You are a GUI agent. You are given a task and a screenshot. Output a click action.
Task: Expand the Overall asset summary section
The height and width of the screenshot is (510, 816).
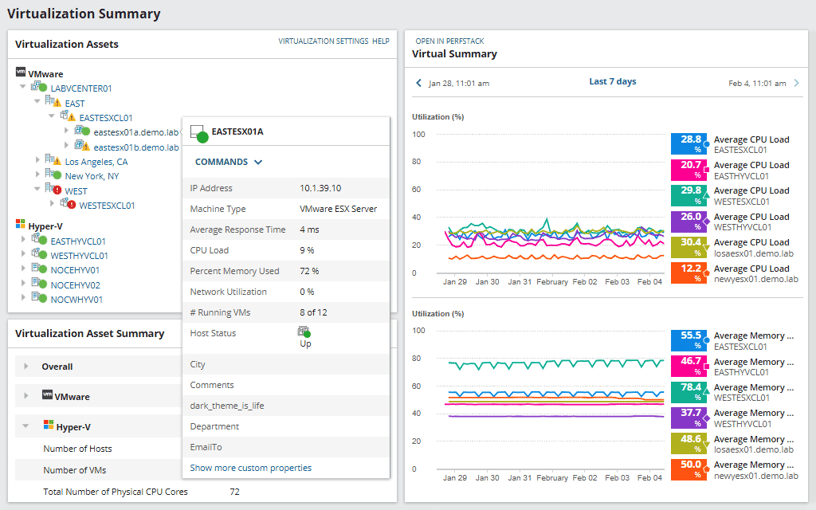point(27,367)
